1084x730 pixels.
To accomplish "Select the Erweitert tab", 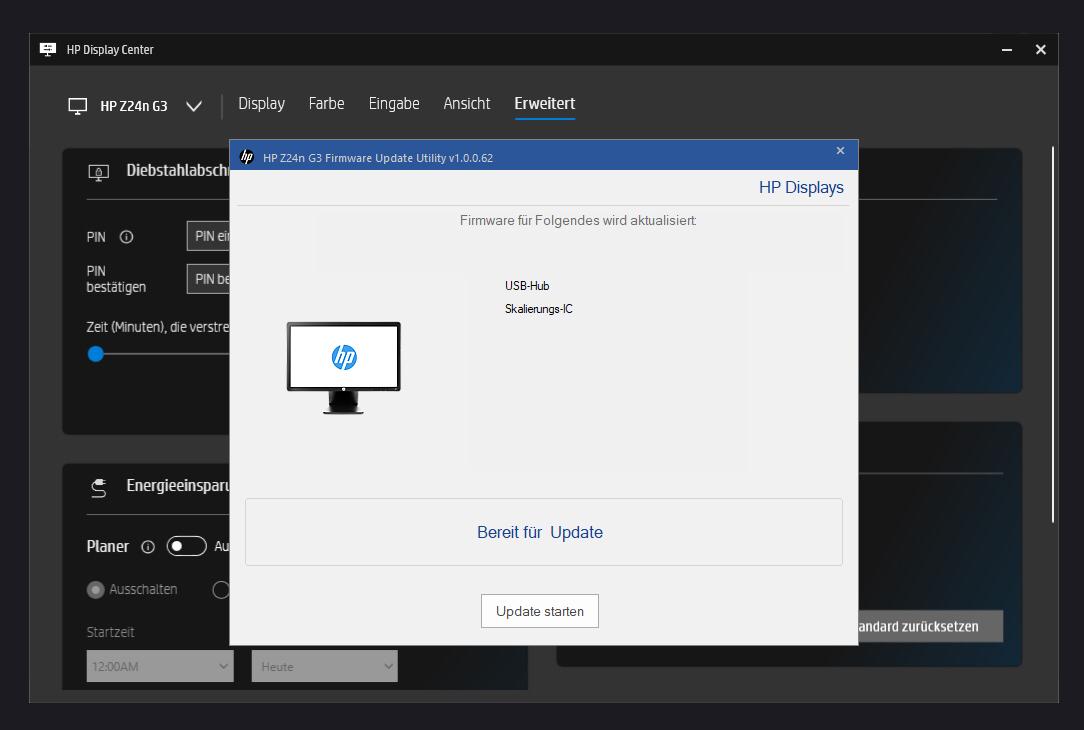I will [x=545, y=103].
